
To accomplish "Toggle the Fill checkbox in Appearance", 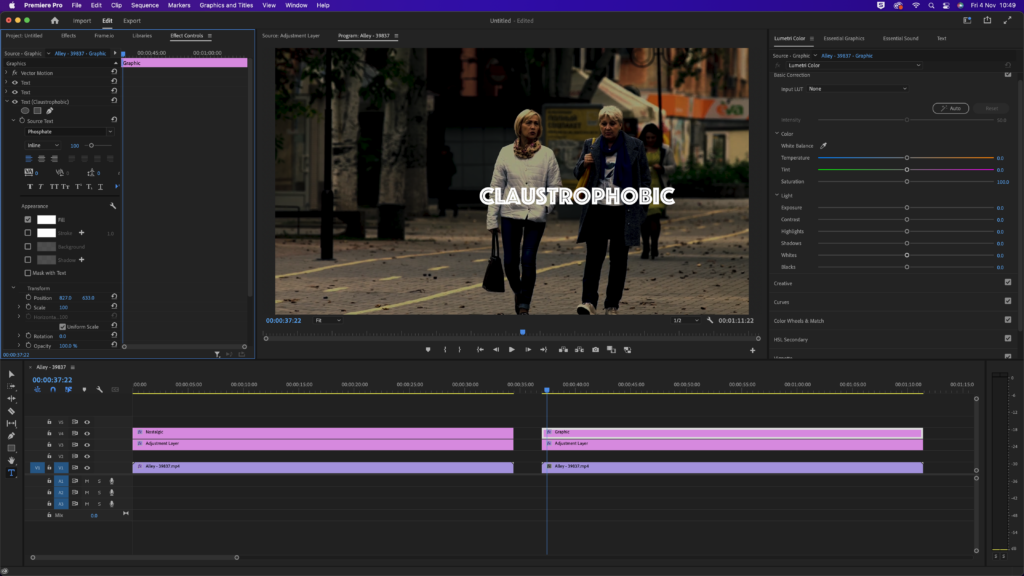I will click(27, 220).
